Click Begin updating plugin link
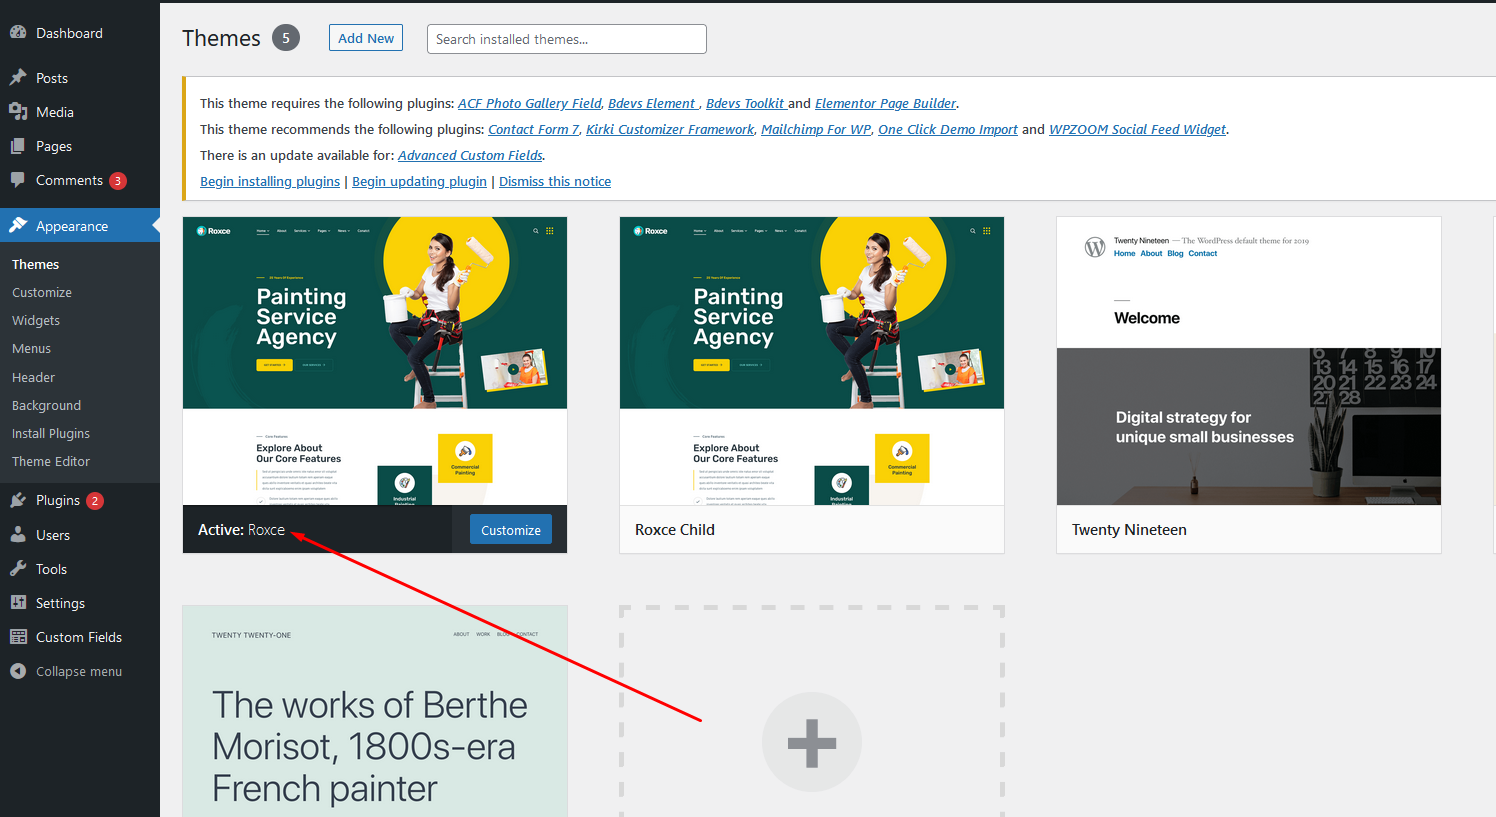The image size is (1496, 817). point(420,181)
